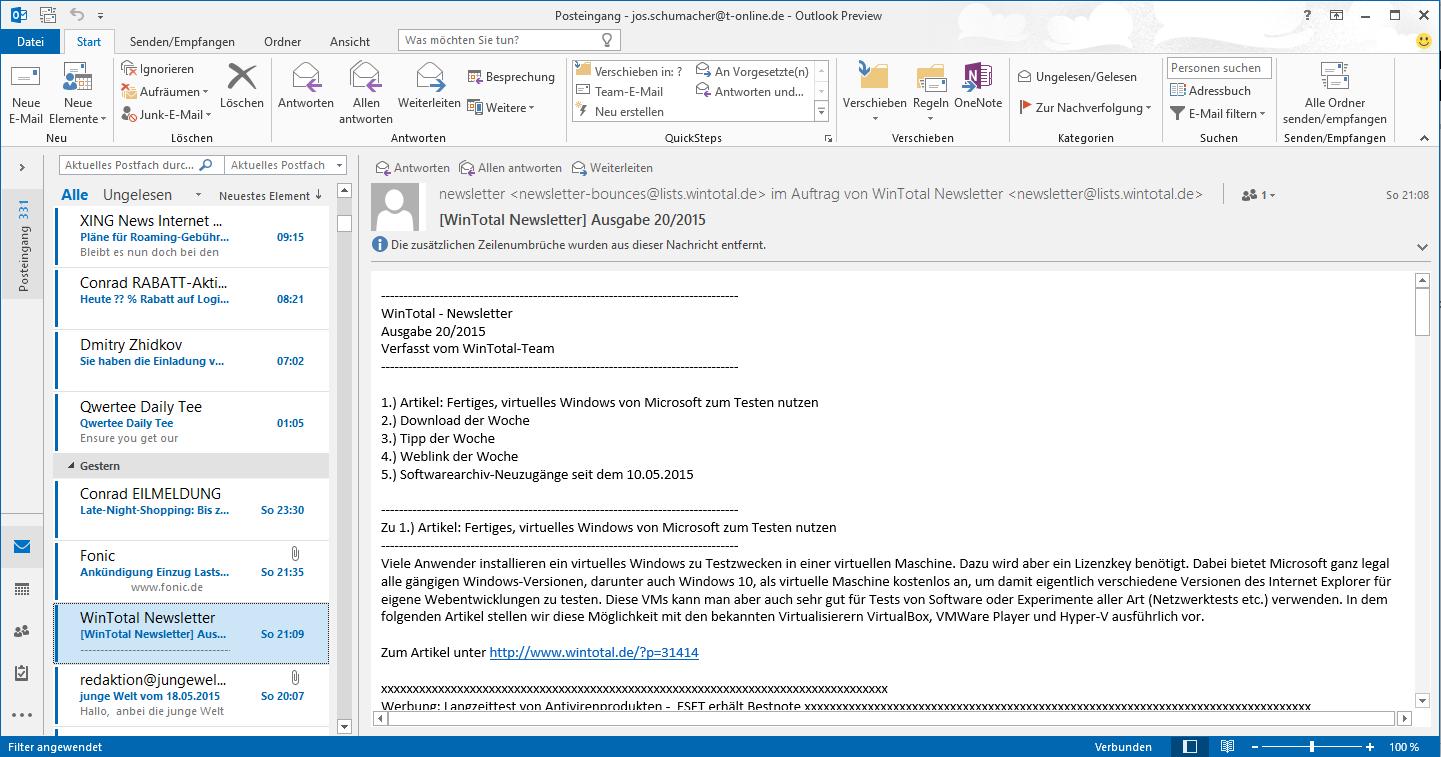Create a new email with Neue E-Mail

tap(26, 94)
